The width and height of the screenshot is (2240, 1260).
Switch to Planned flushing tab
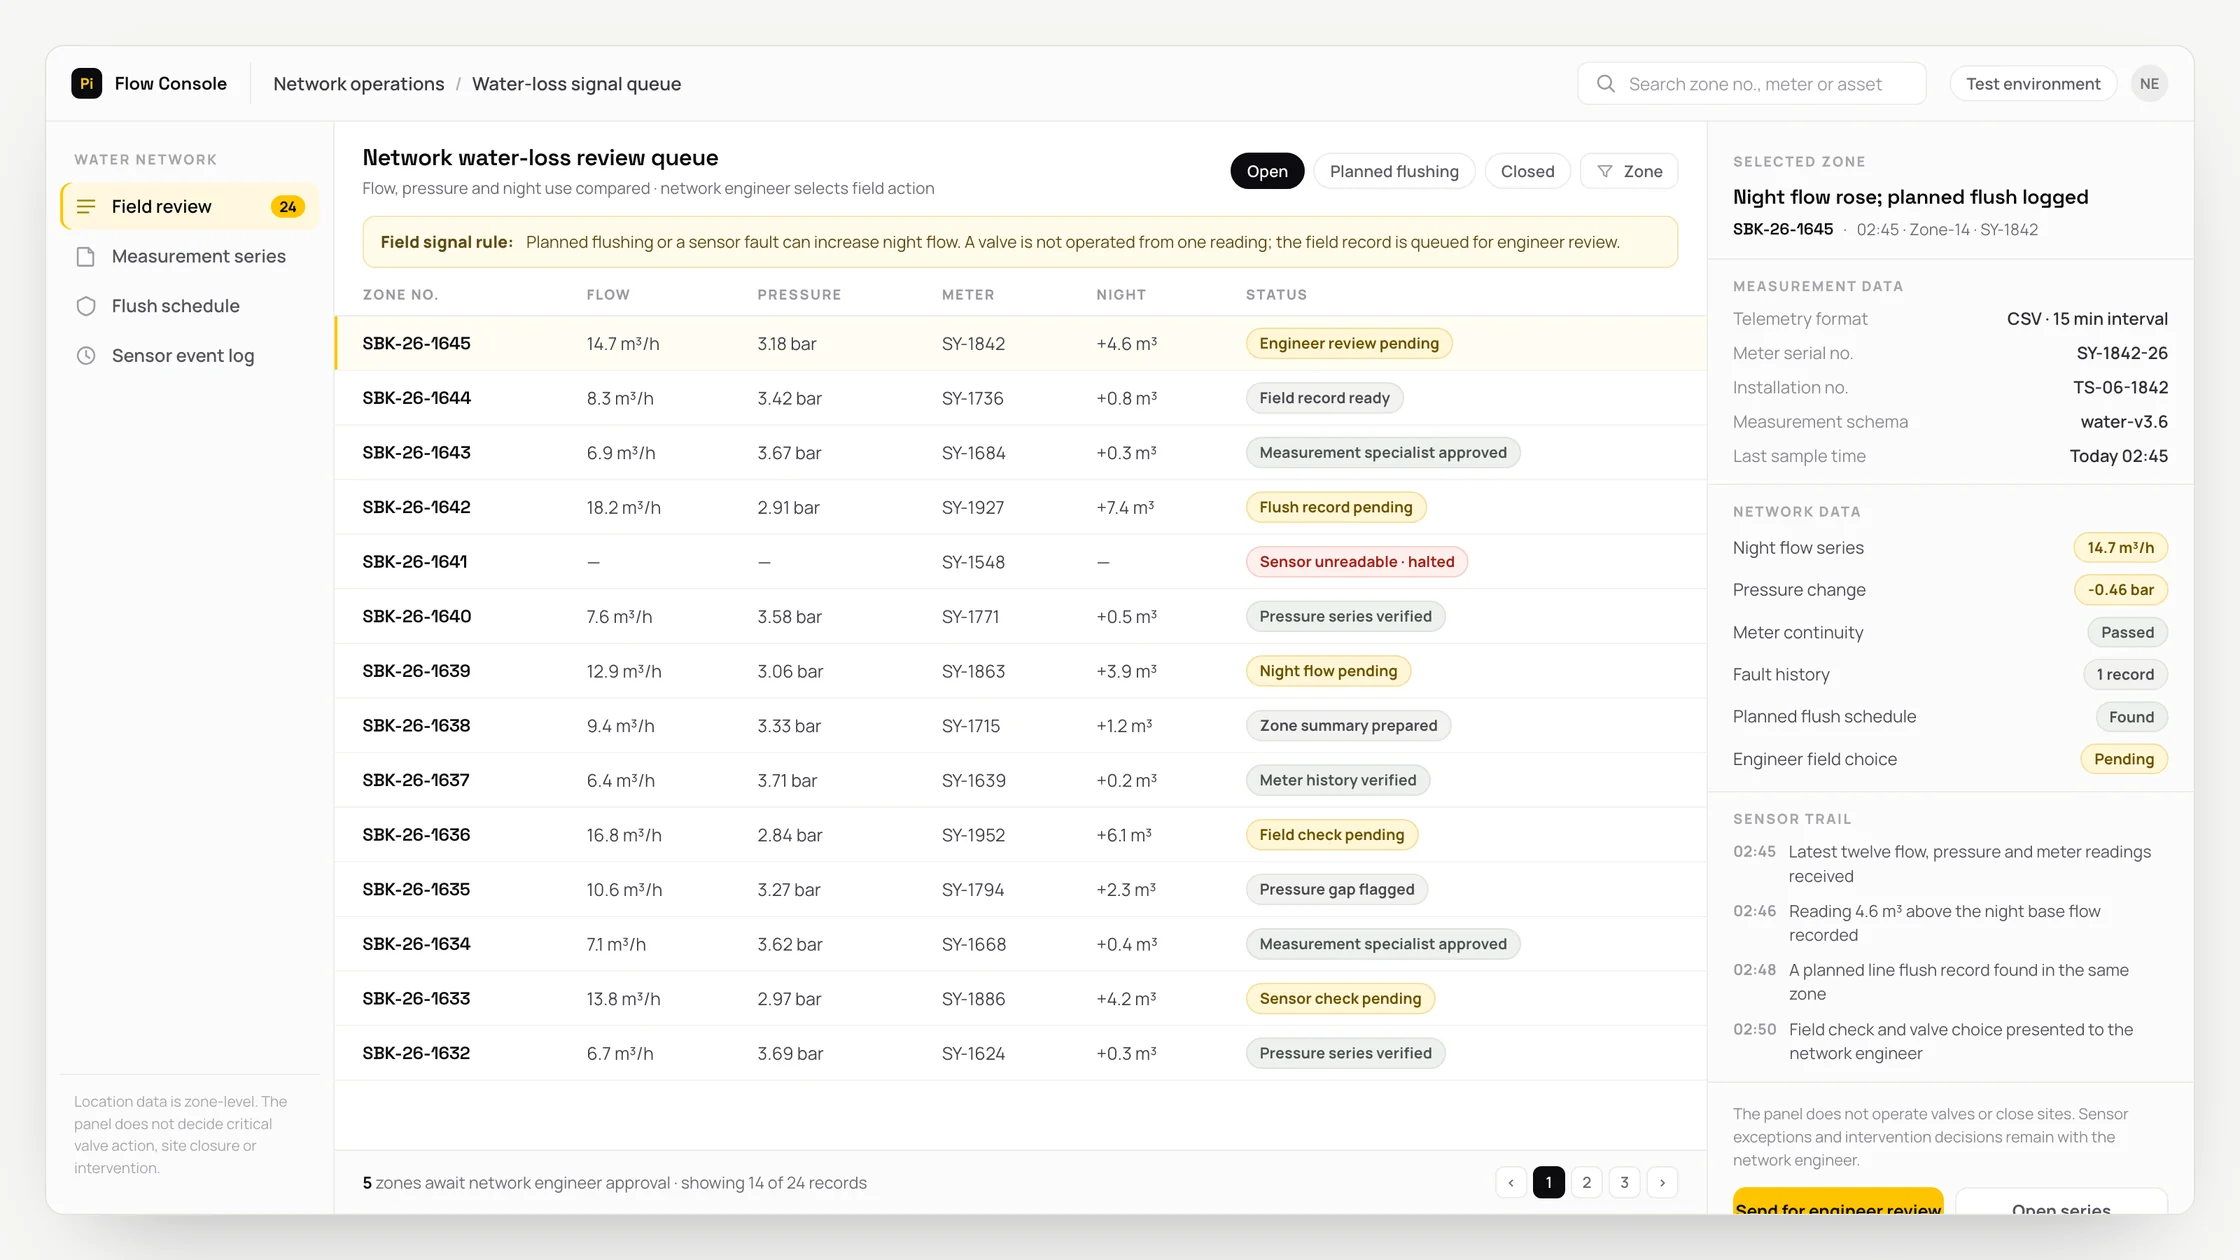tap(1394, 172)
